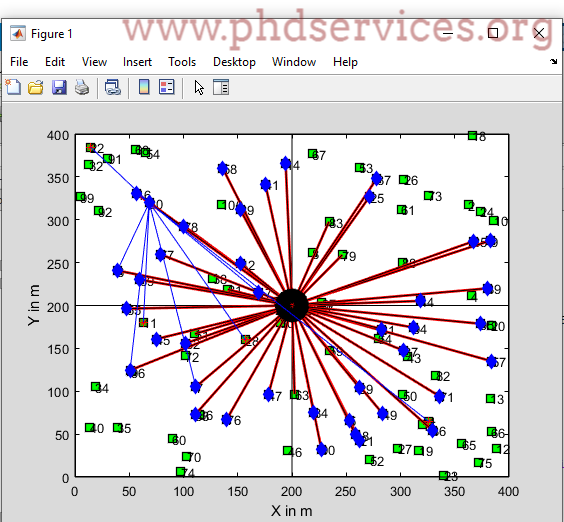The width and height of the screenshot is (564, 522).
Task: Click the blue diamond node labeled 47
Action: [268, 395]
